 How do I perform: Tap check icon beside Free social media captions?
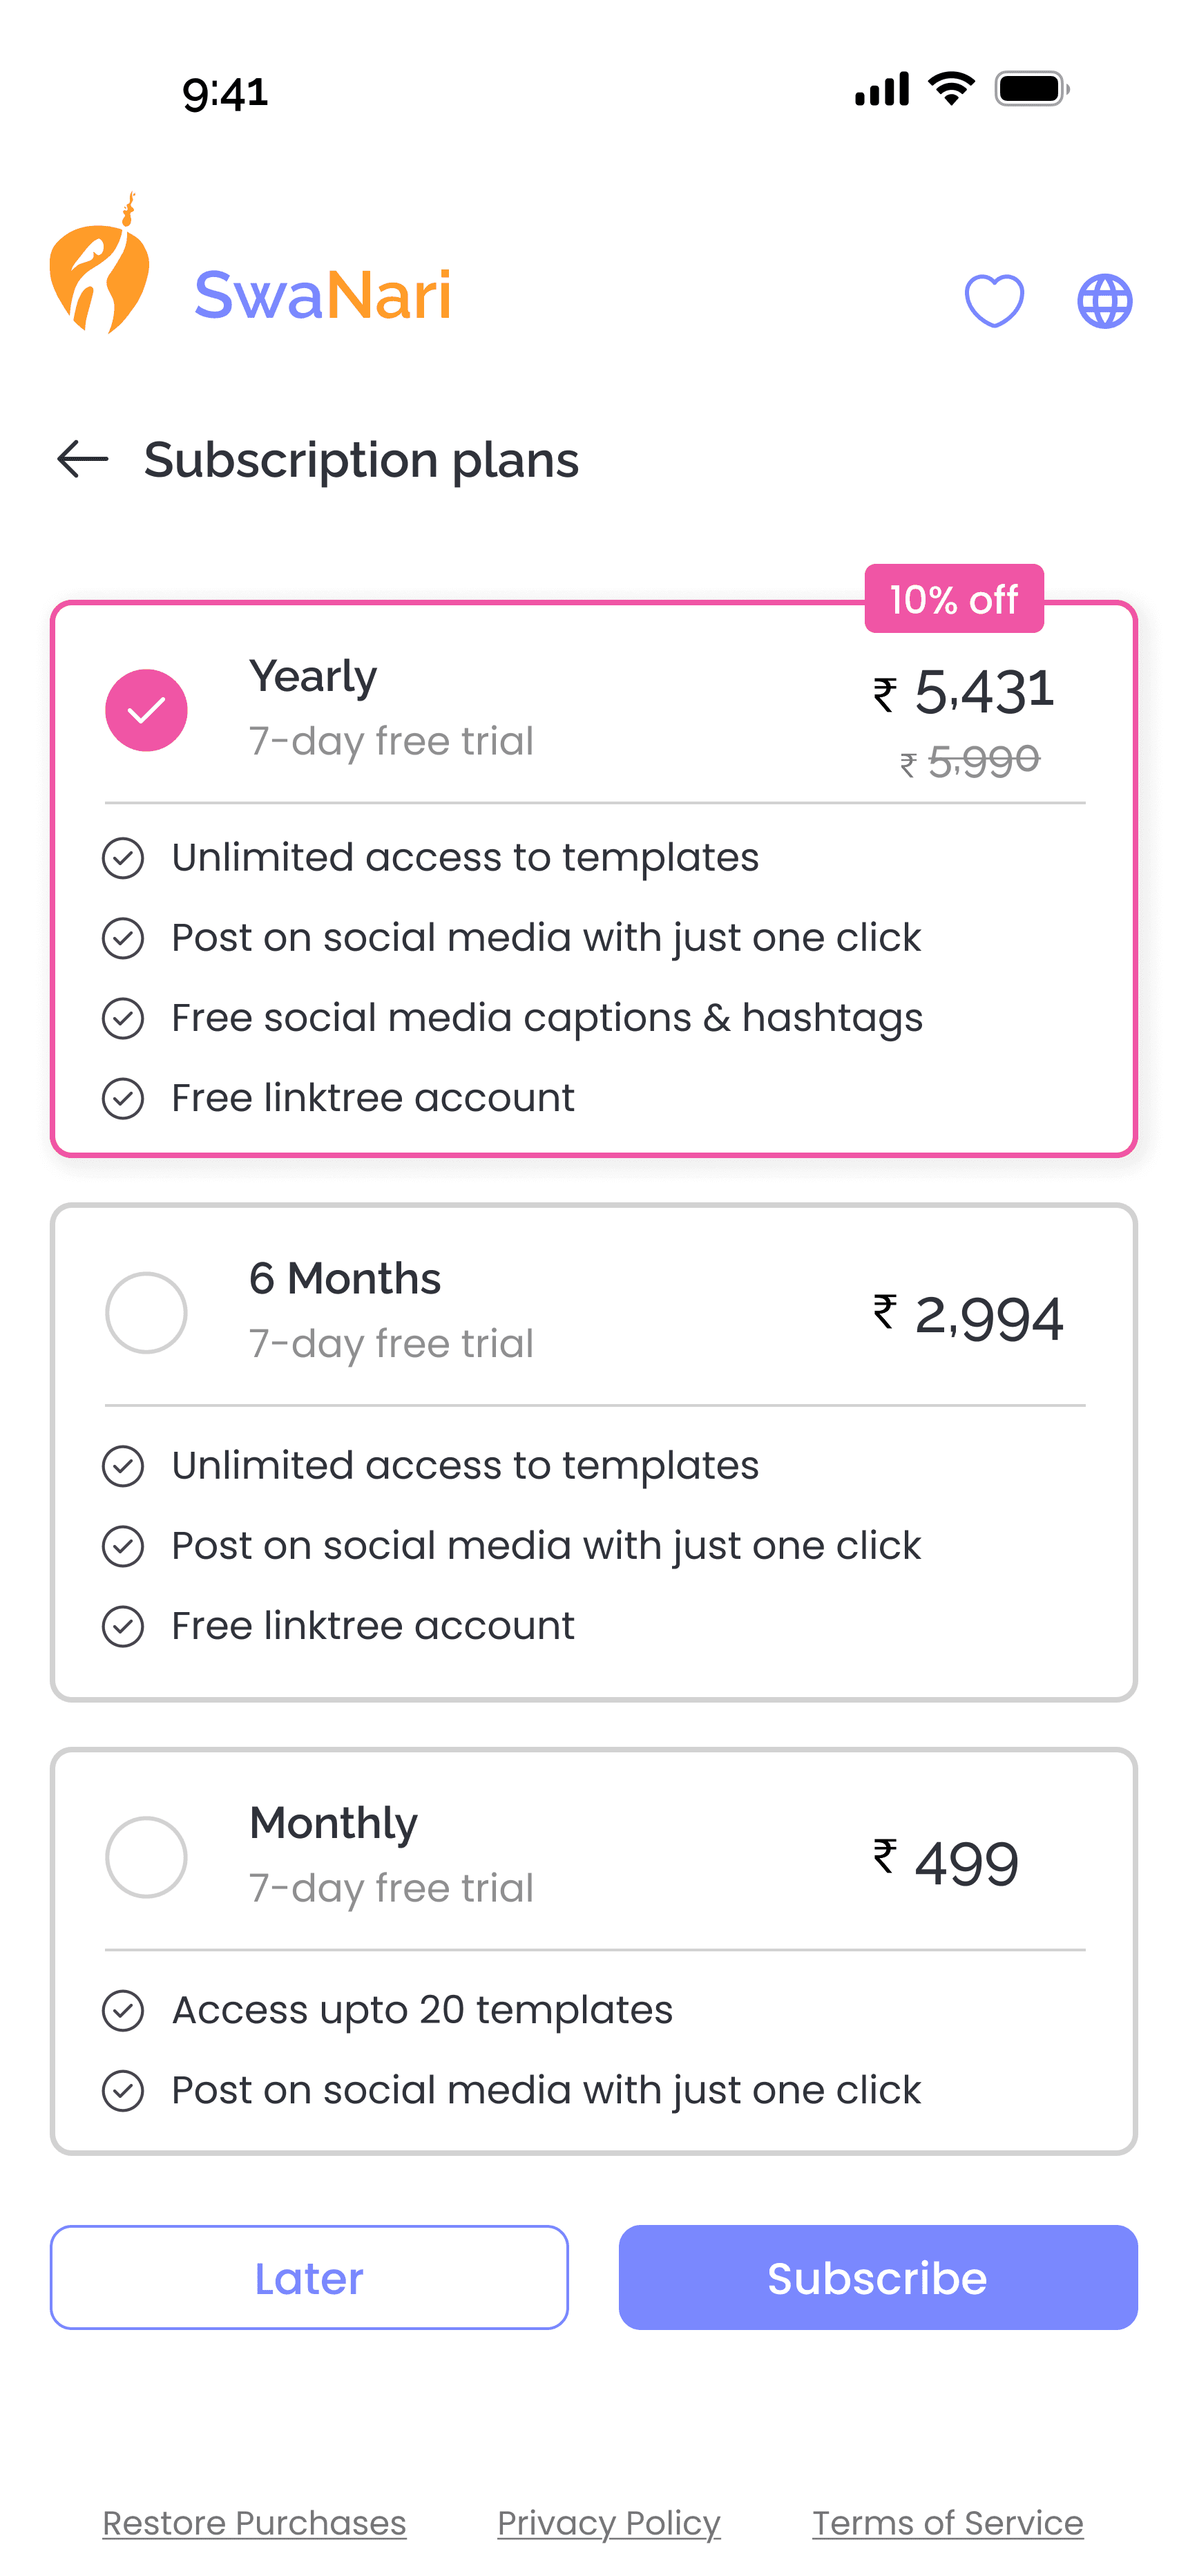coord(123,1018)
